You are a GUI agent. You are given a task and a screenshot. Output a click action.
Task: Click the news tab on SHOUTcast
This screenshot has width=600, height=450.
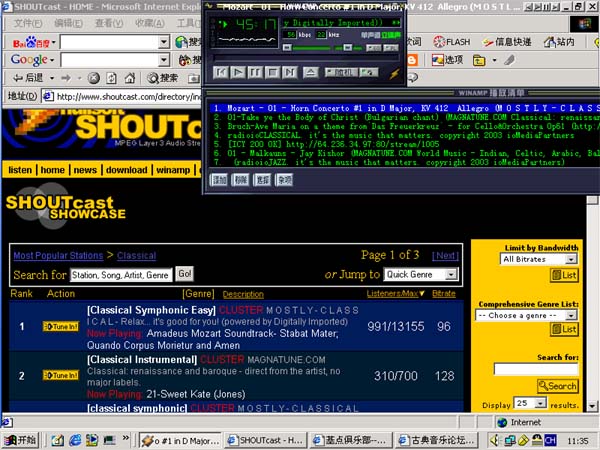(85, 170)
